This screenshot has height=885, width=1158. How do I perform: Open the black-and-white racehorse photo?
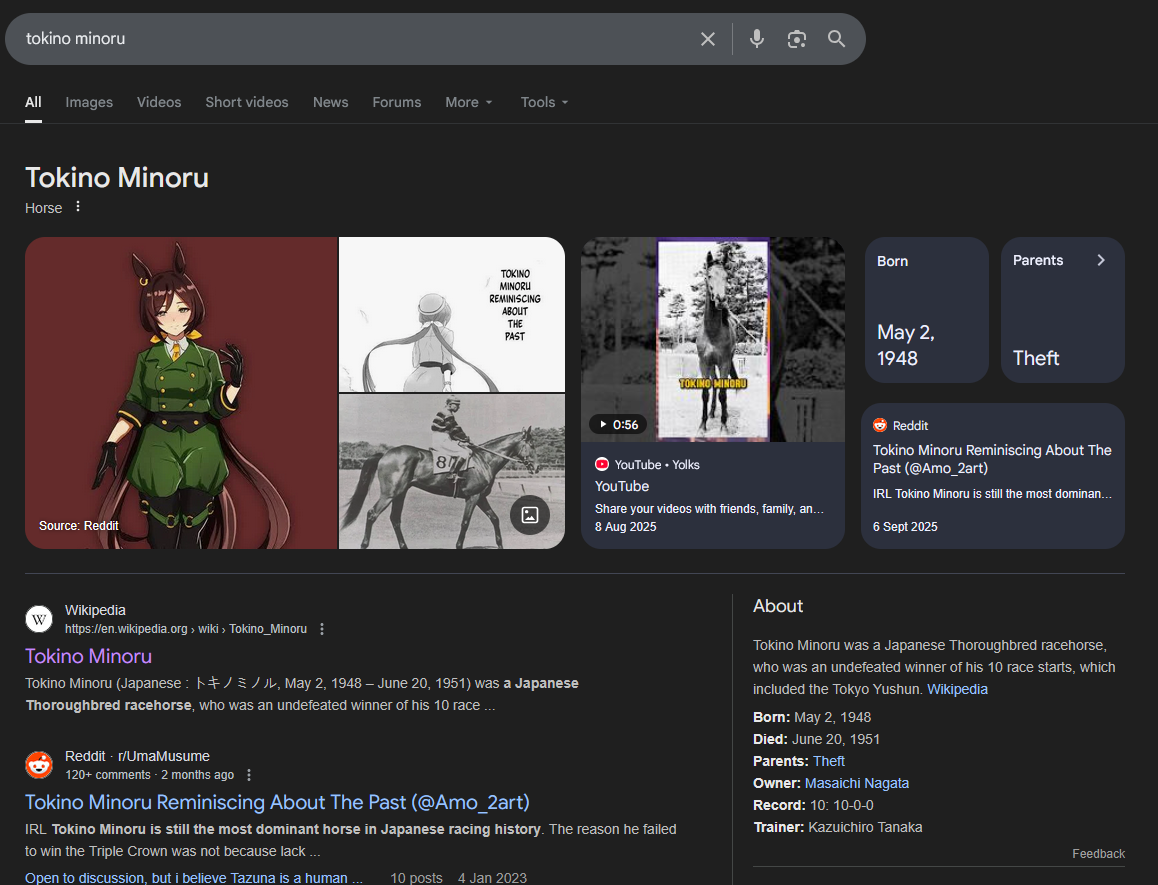[x=451, y=471]
